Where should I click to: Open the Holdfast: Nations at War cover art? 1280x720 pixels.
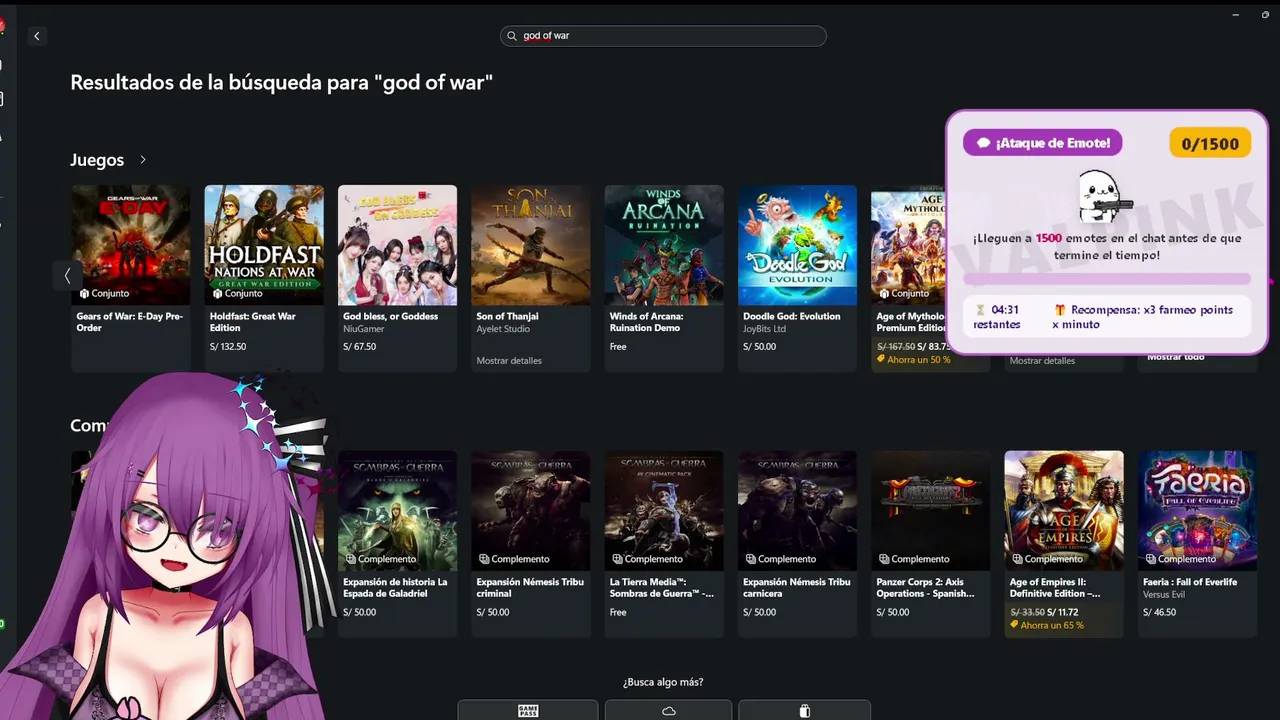click(264, 245)
